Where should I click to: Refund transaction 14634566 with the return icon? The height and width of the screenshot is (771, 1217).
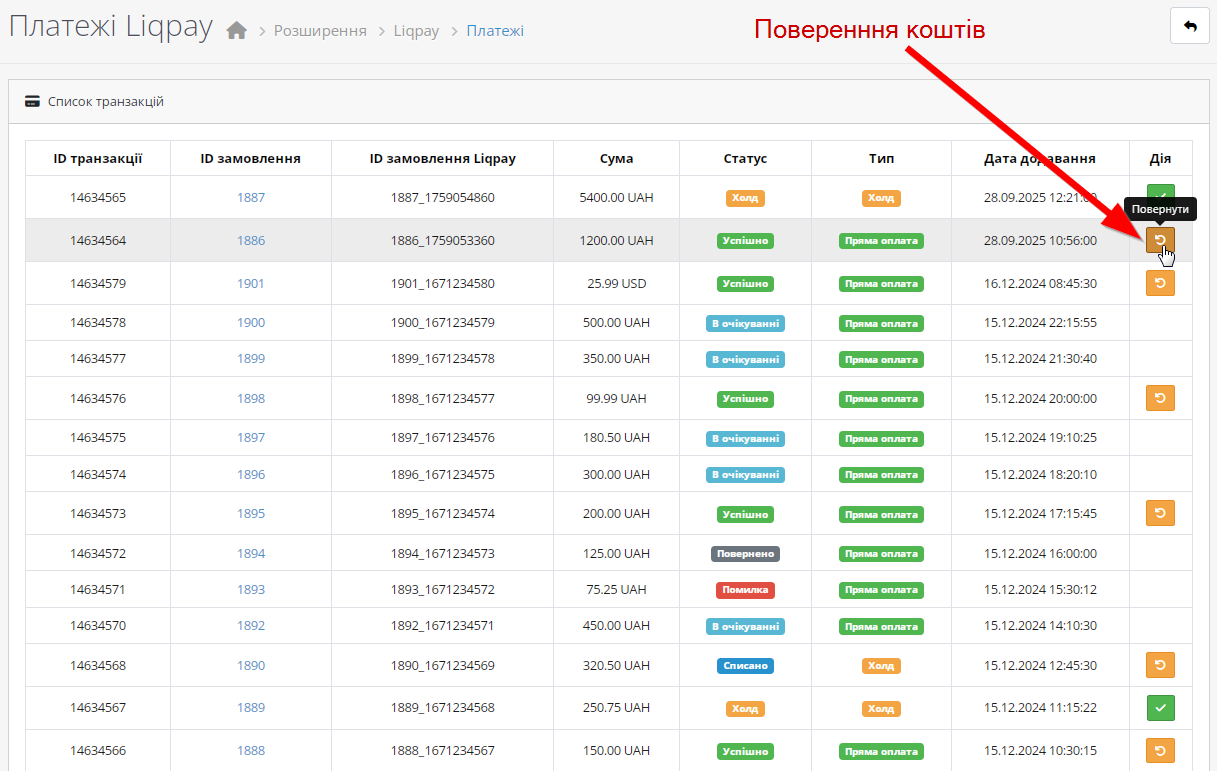coord(1160,751)
